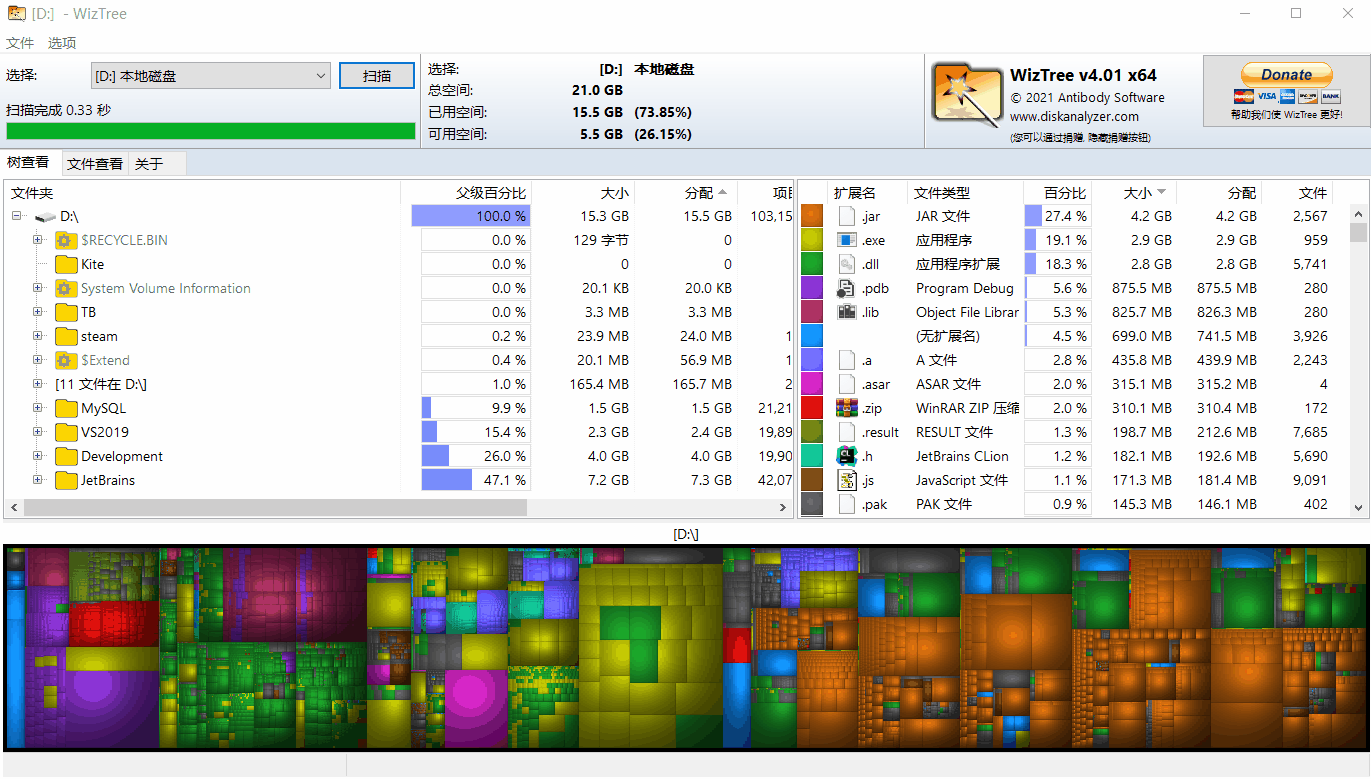Image resolution: width=1371 pixels, height=779 pixels.
Task: Open the 选项 menu
Action: (62, 43)
